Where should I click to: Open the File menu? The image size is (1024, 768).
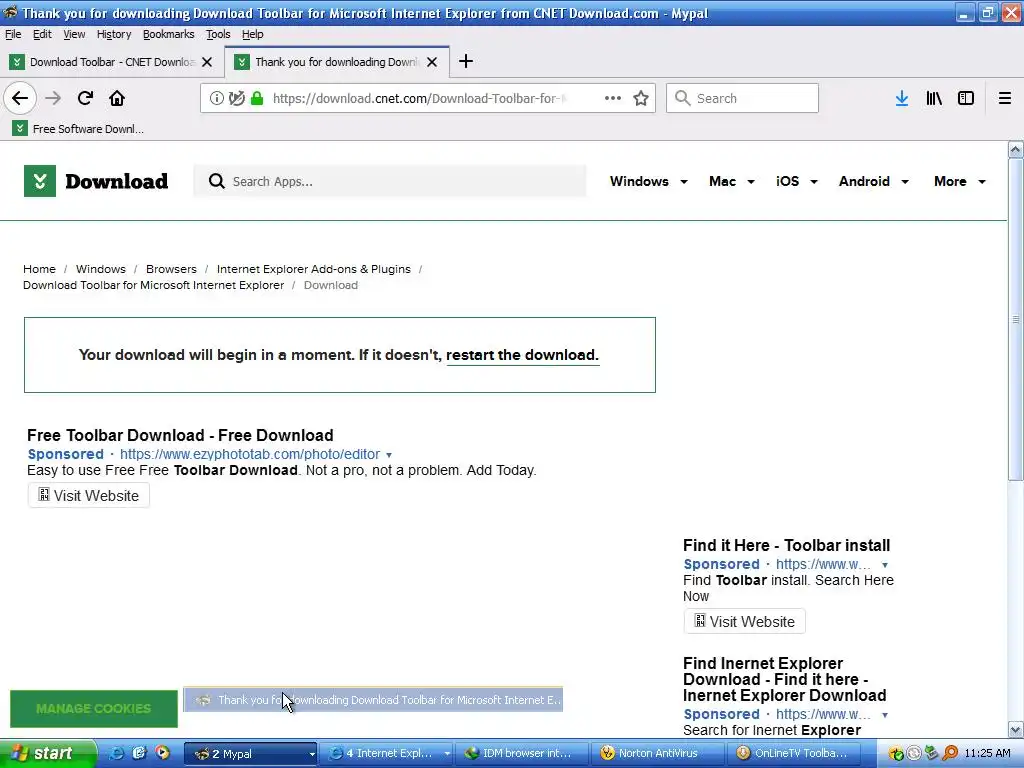[13, 34]
